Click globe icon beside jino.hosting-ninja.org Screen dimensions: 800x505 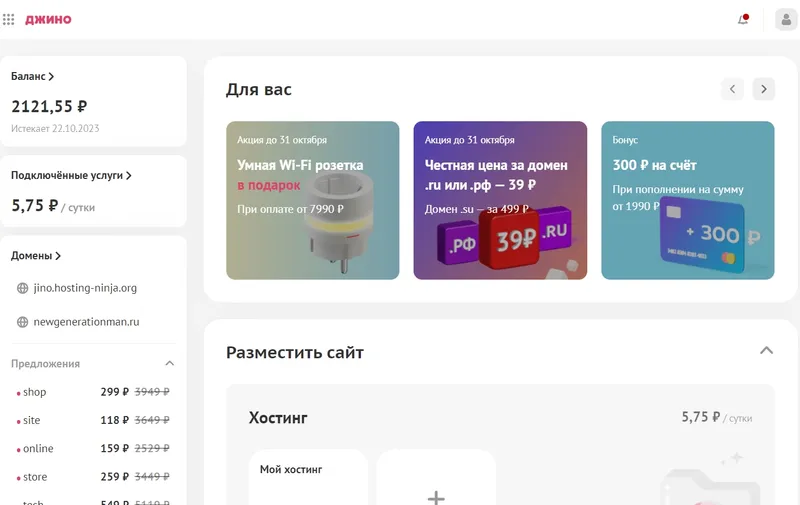[x=22, y=288]
